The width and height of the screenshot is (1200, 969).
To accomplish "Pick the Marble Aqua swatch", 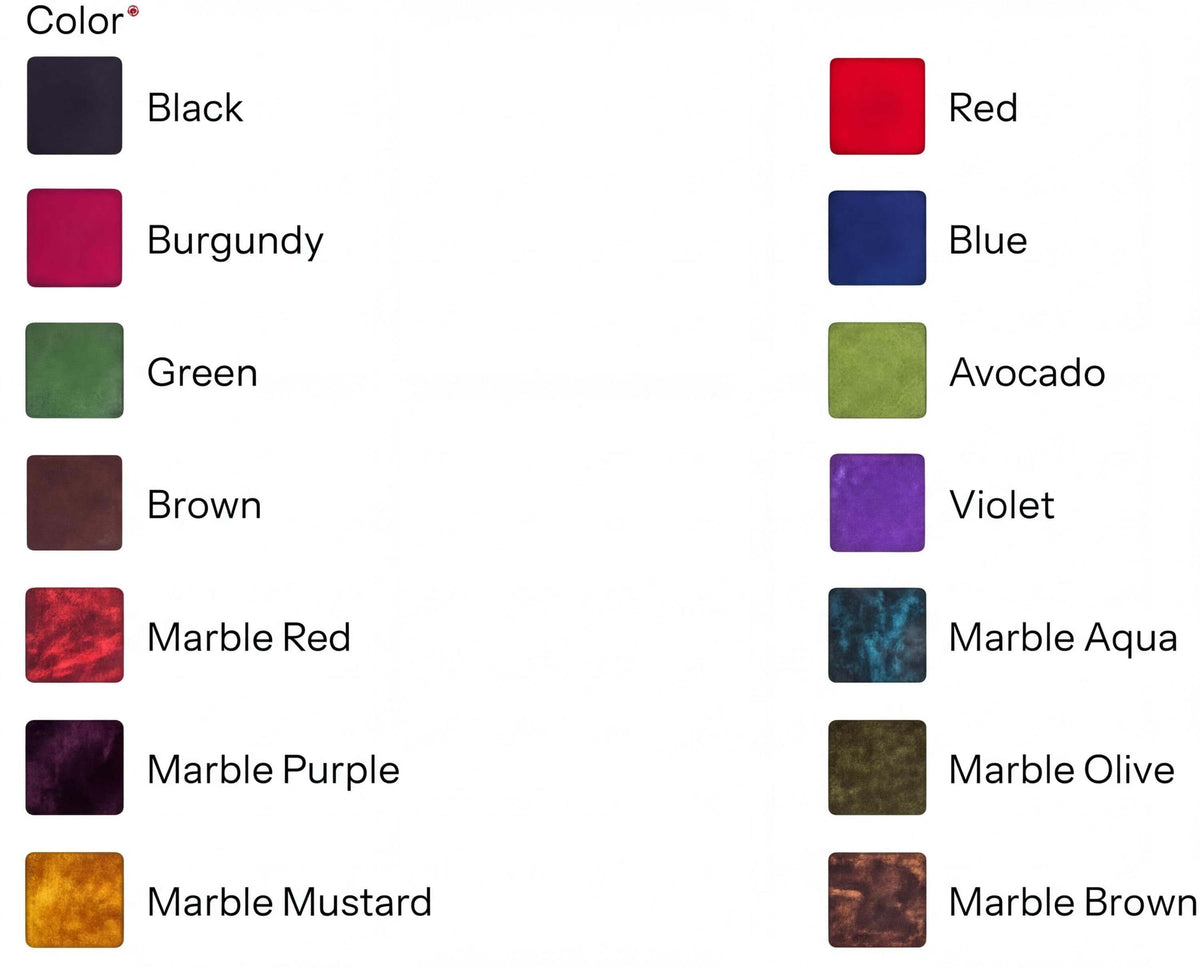I will tap(877, 635).
